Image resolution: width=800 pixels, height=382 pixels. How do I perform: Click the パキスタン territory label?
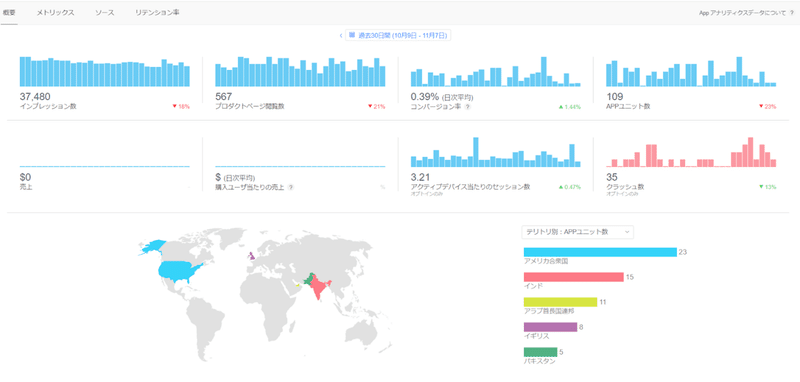539,361
